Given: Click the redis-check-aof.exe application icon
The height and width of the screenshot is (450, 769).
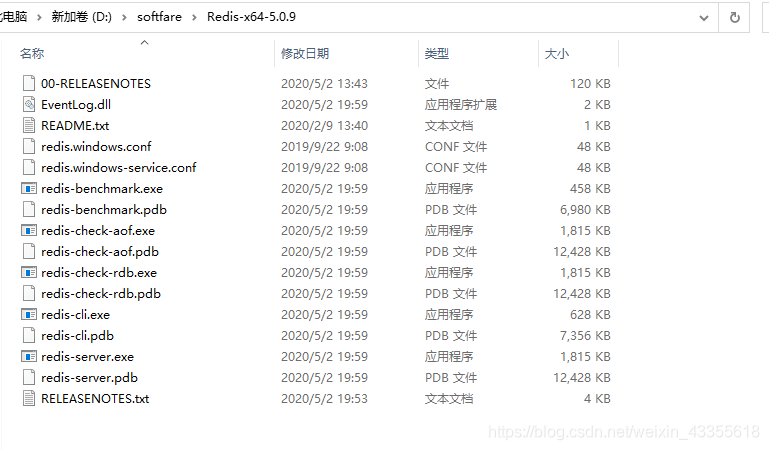Looking at the screenshot, I should tap(29, 230).
